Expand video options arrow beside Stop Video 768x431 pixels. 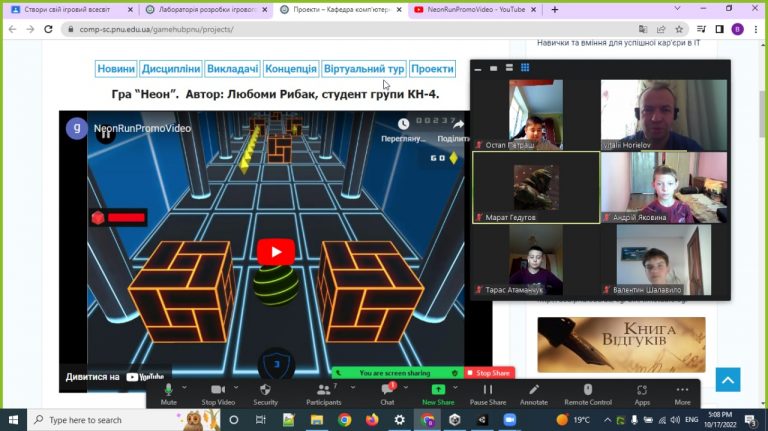click(x=236, y=387)
